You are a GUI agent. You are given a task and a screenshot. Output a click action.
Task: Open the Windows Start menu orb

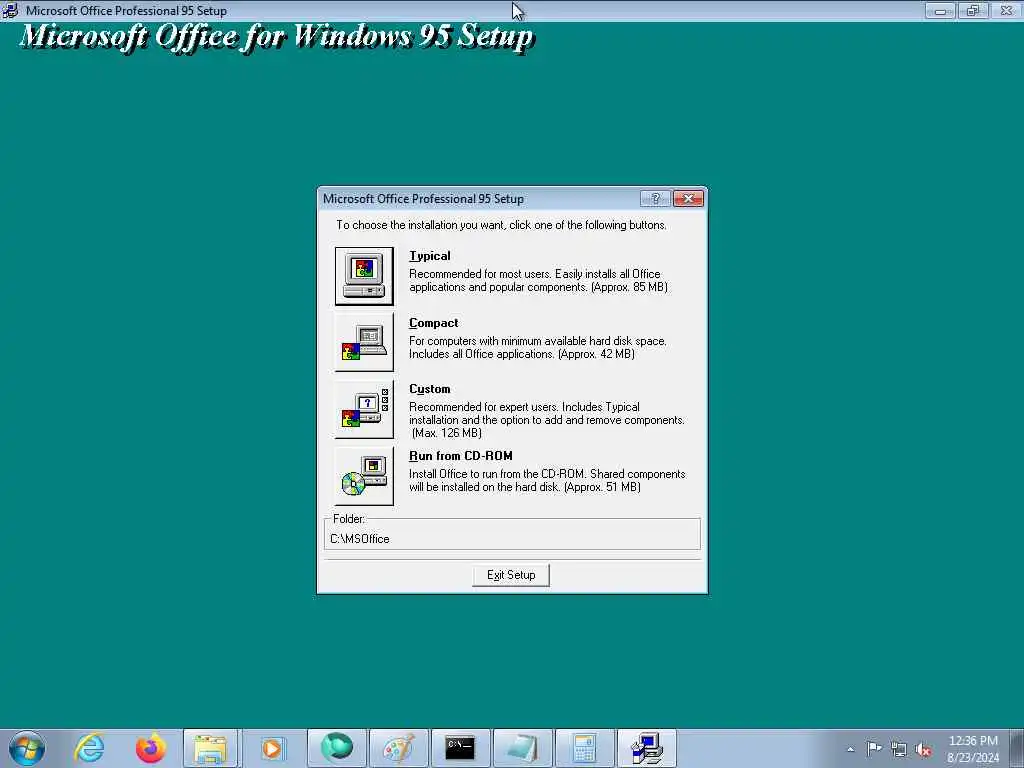click(27, 748)
